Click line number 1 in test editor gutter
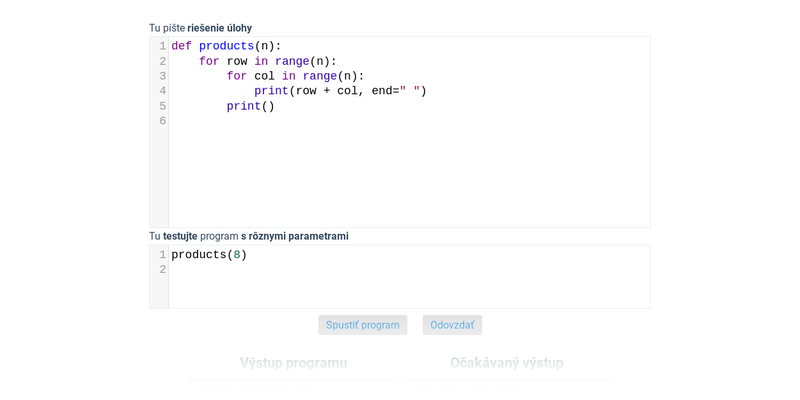Image resolution: width=800 pixels, height=400 pixels. pos(163,255)
